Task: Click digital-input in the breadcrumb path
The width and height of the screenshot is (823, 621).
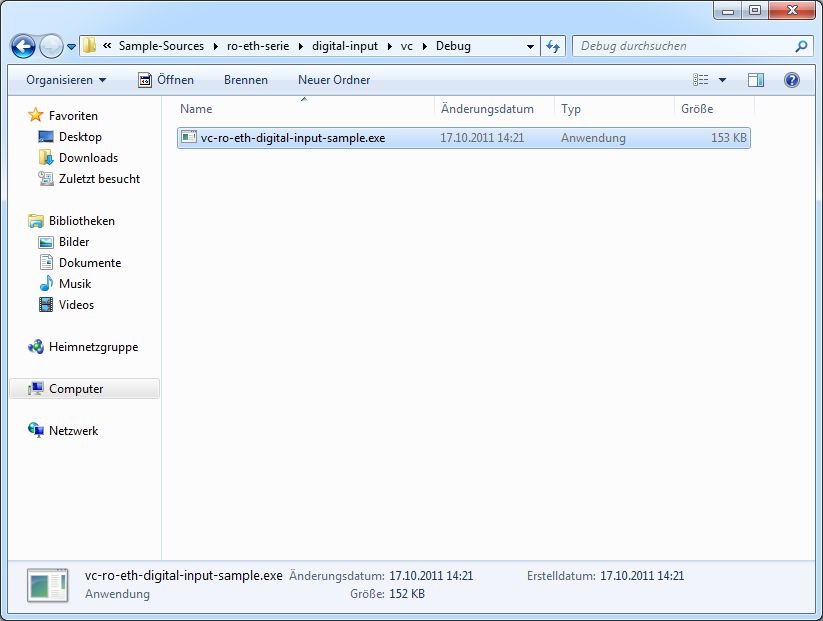Action: (x=347, y=46)
